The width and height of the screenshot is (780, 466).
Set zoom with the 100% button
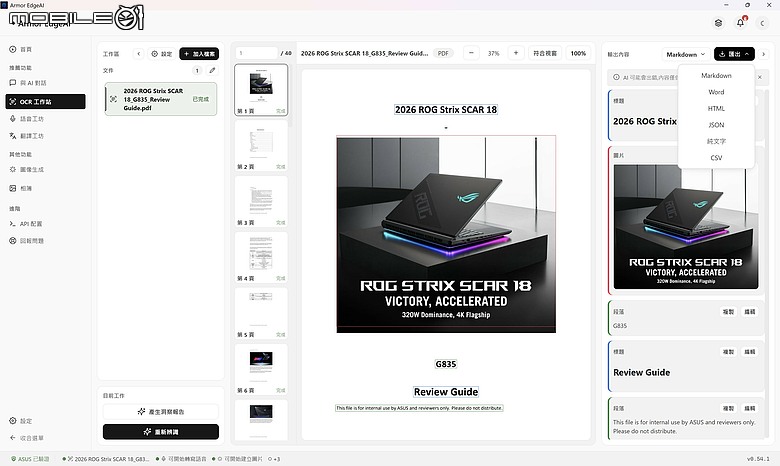(578, 53)
